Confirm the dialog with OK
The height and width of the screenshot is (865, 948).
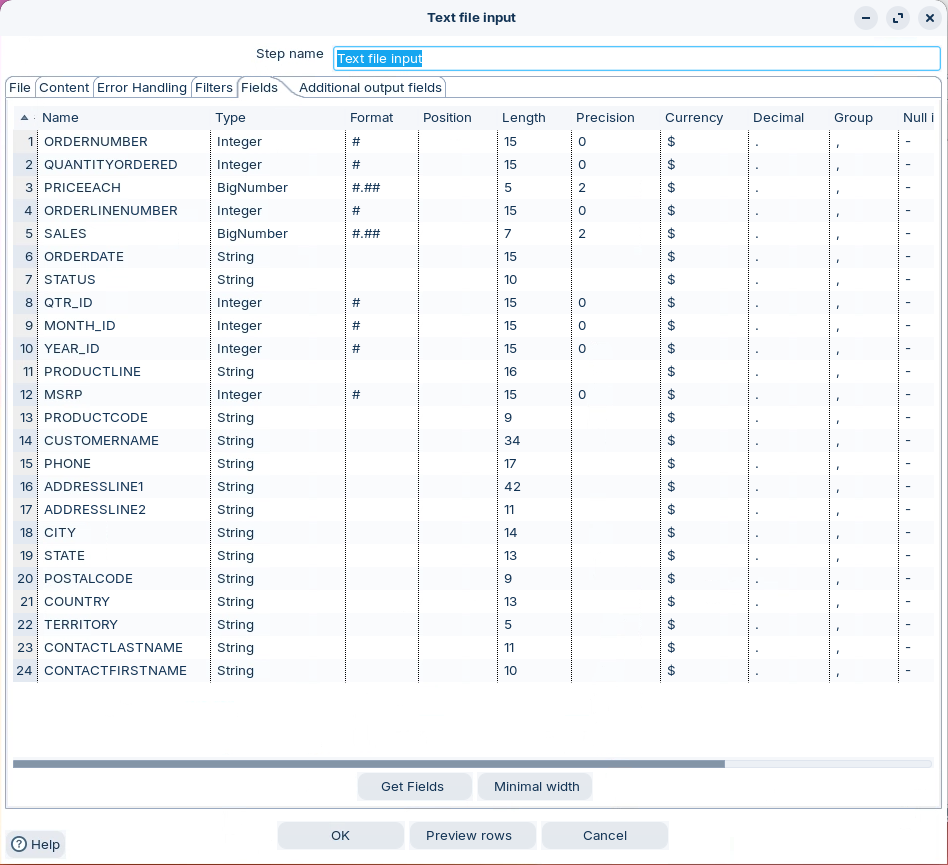(340, 836)
